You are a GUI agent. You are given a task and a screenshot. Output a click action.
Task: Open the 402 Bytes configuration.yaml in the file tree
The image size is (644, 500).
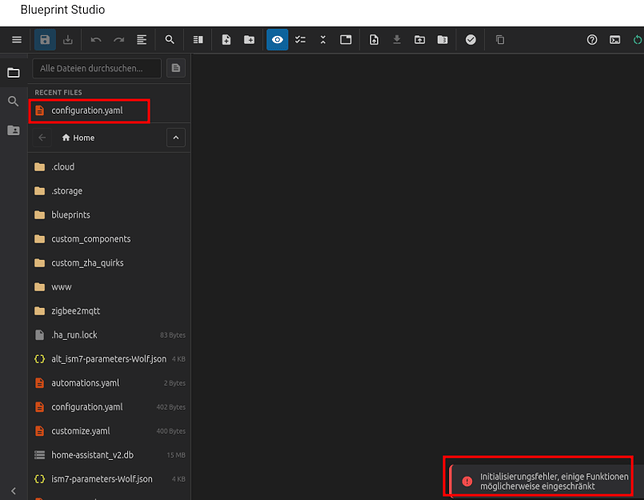(x=109, y=407)
